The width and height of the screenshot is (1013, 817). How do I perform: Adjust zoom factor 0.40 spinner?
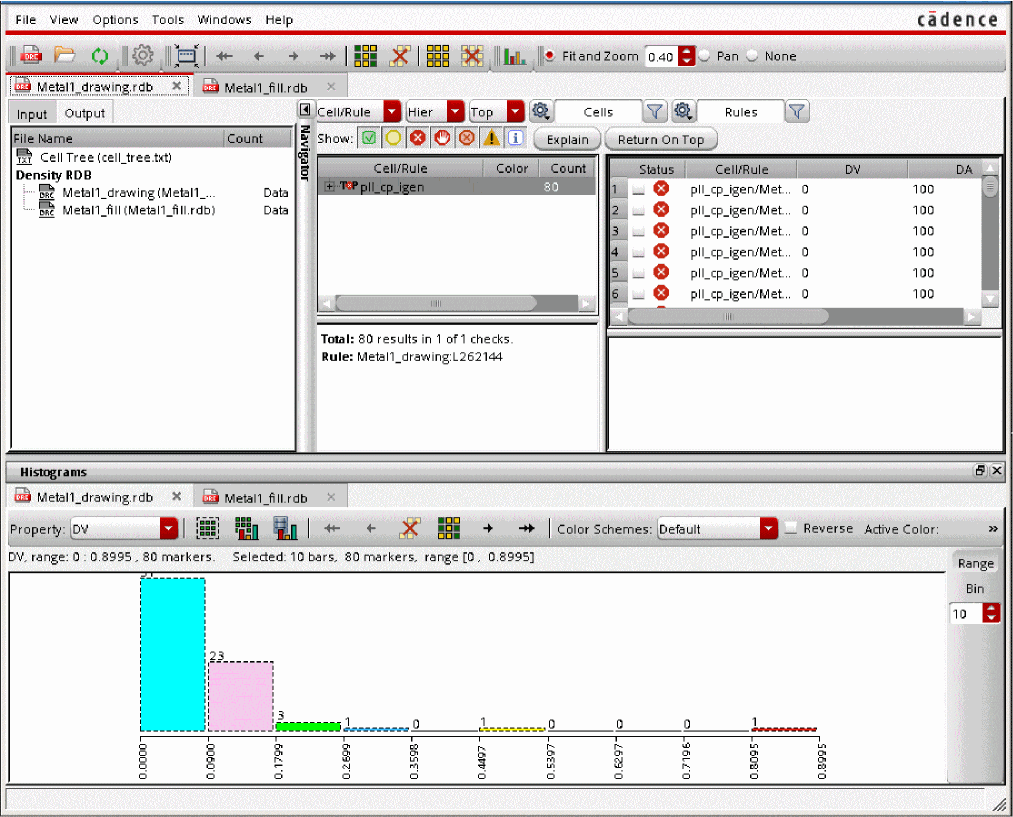pos(687,56)
